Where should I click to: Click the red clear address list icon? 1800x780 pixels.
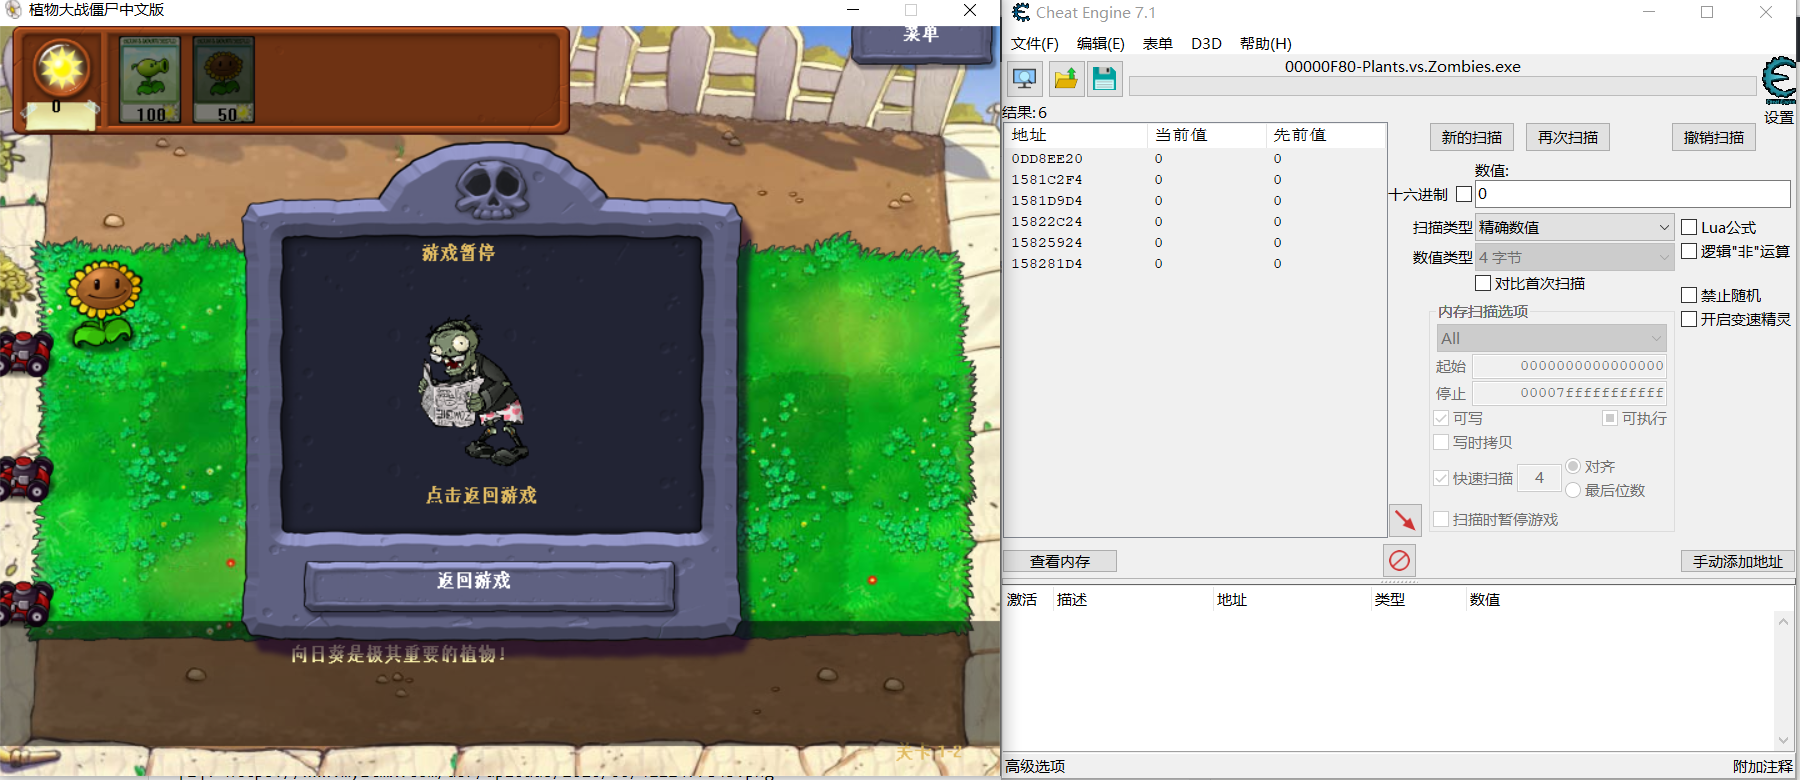pos(1399,560)
